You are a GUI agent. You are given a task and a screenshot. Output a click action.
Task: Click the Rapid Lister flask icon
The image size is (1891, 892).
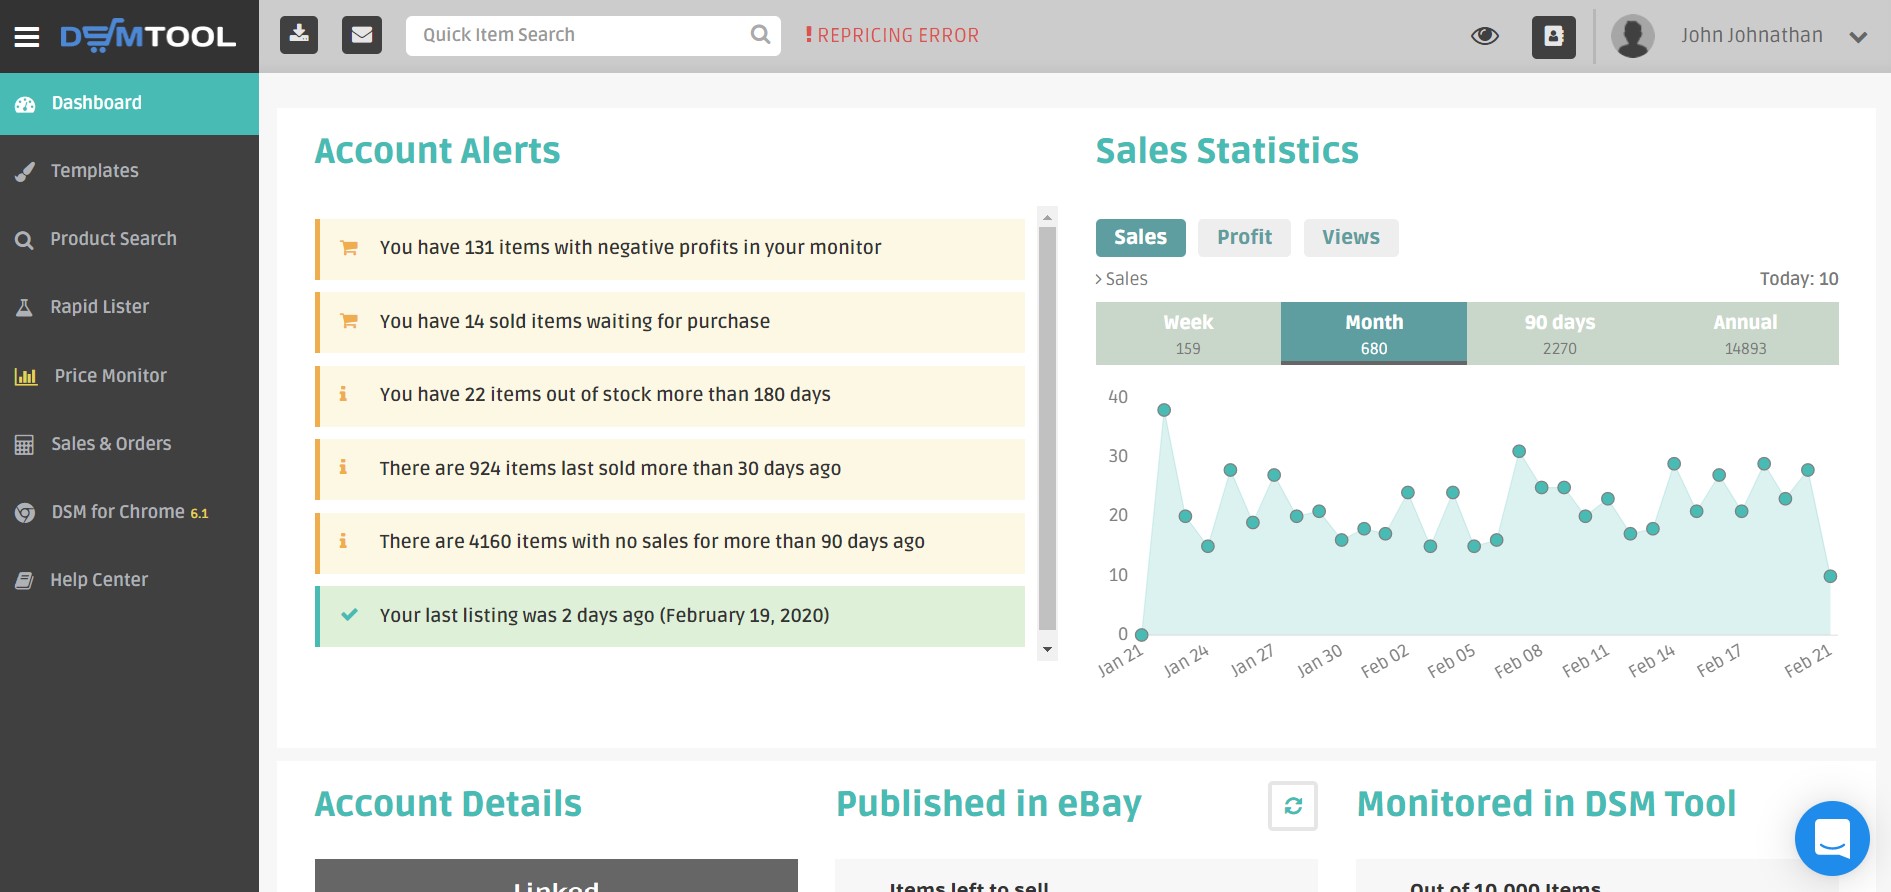coord(25,308)
